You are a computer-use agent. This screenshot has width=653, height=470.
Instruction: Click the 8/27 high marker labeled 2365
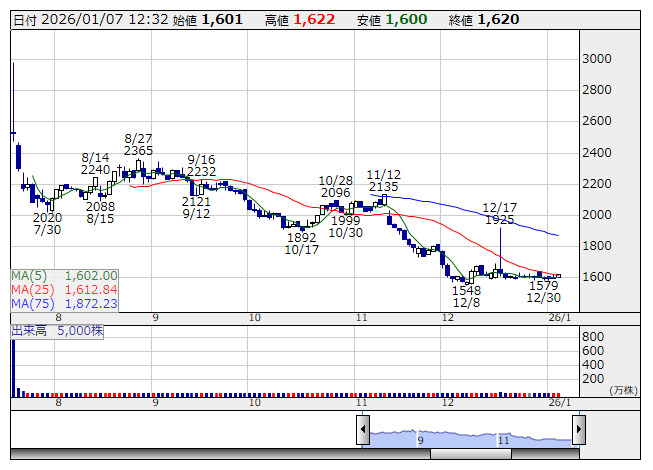138,151
